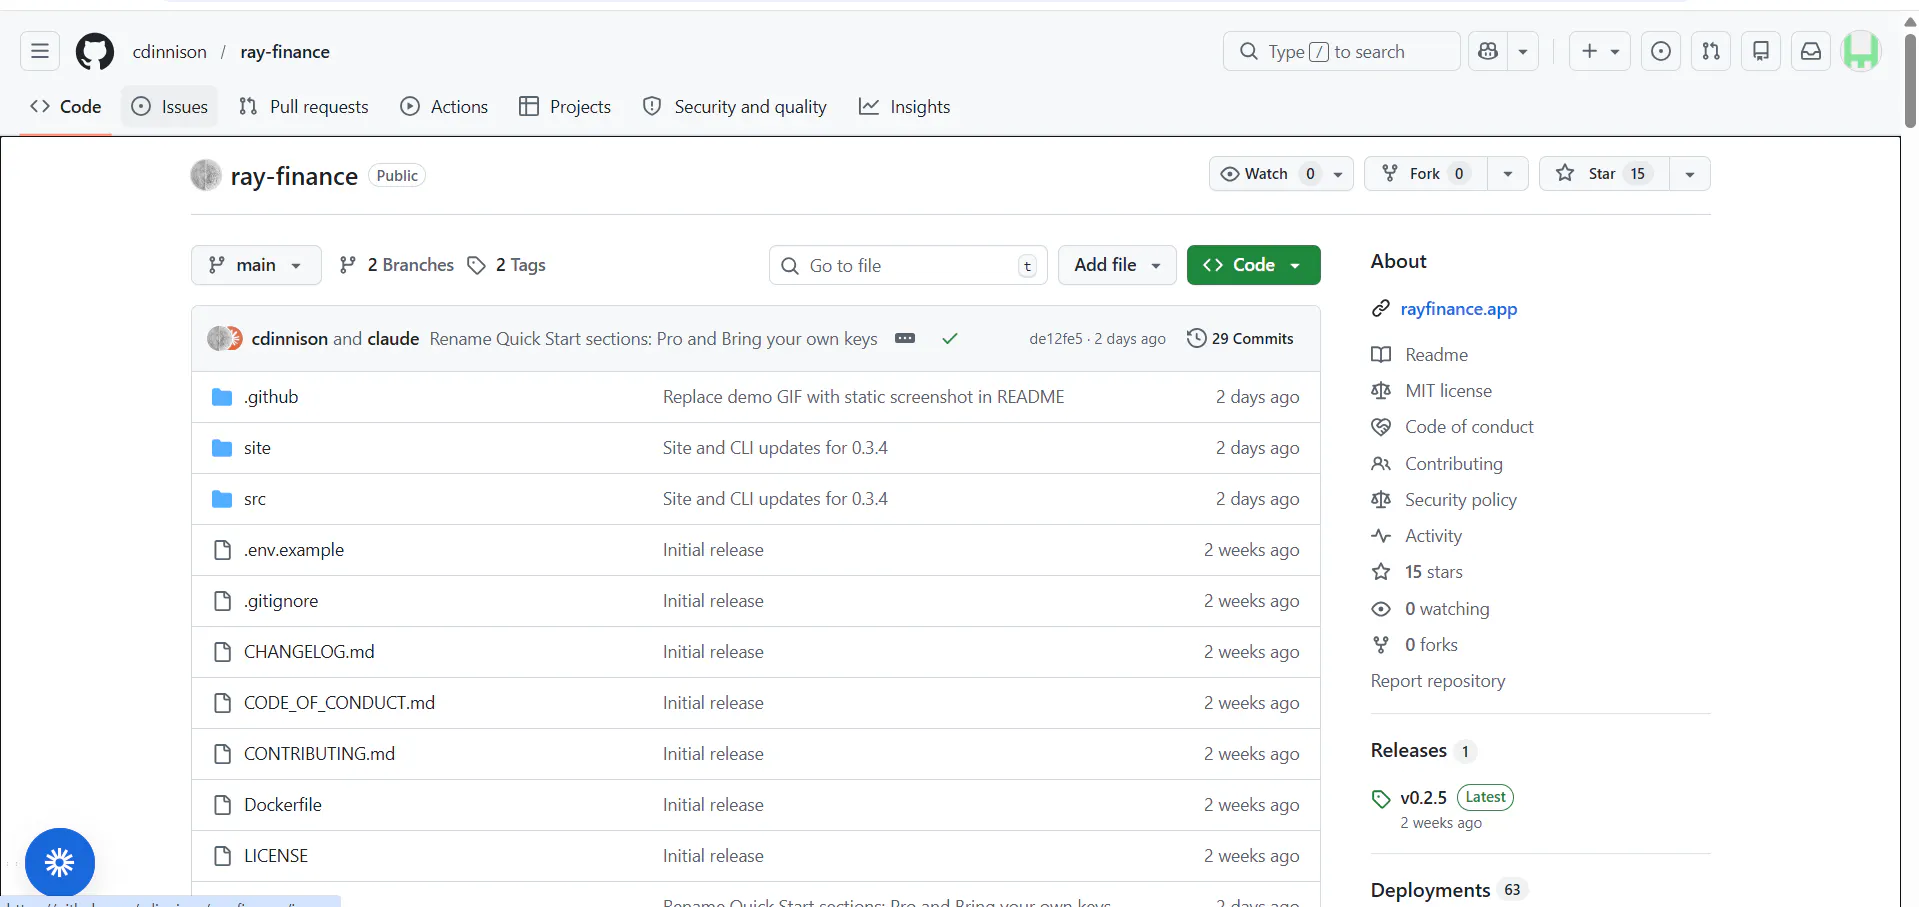The width and height of the screenshot is (1919, 907).
Task: Open the MIT license link
Action: coord(1448,391)
